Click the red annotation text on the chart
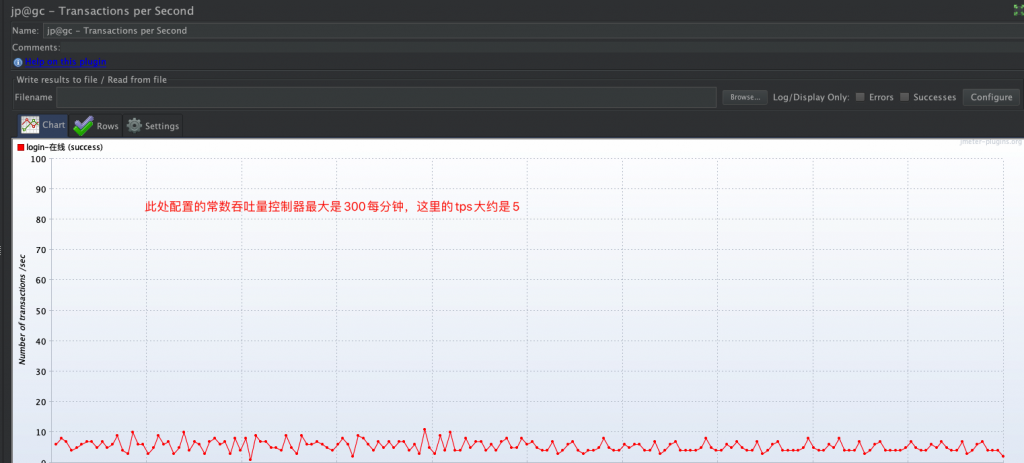Viewport: 1024px width, 463px height. [x=332, y=207]
